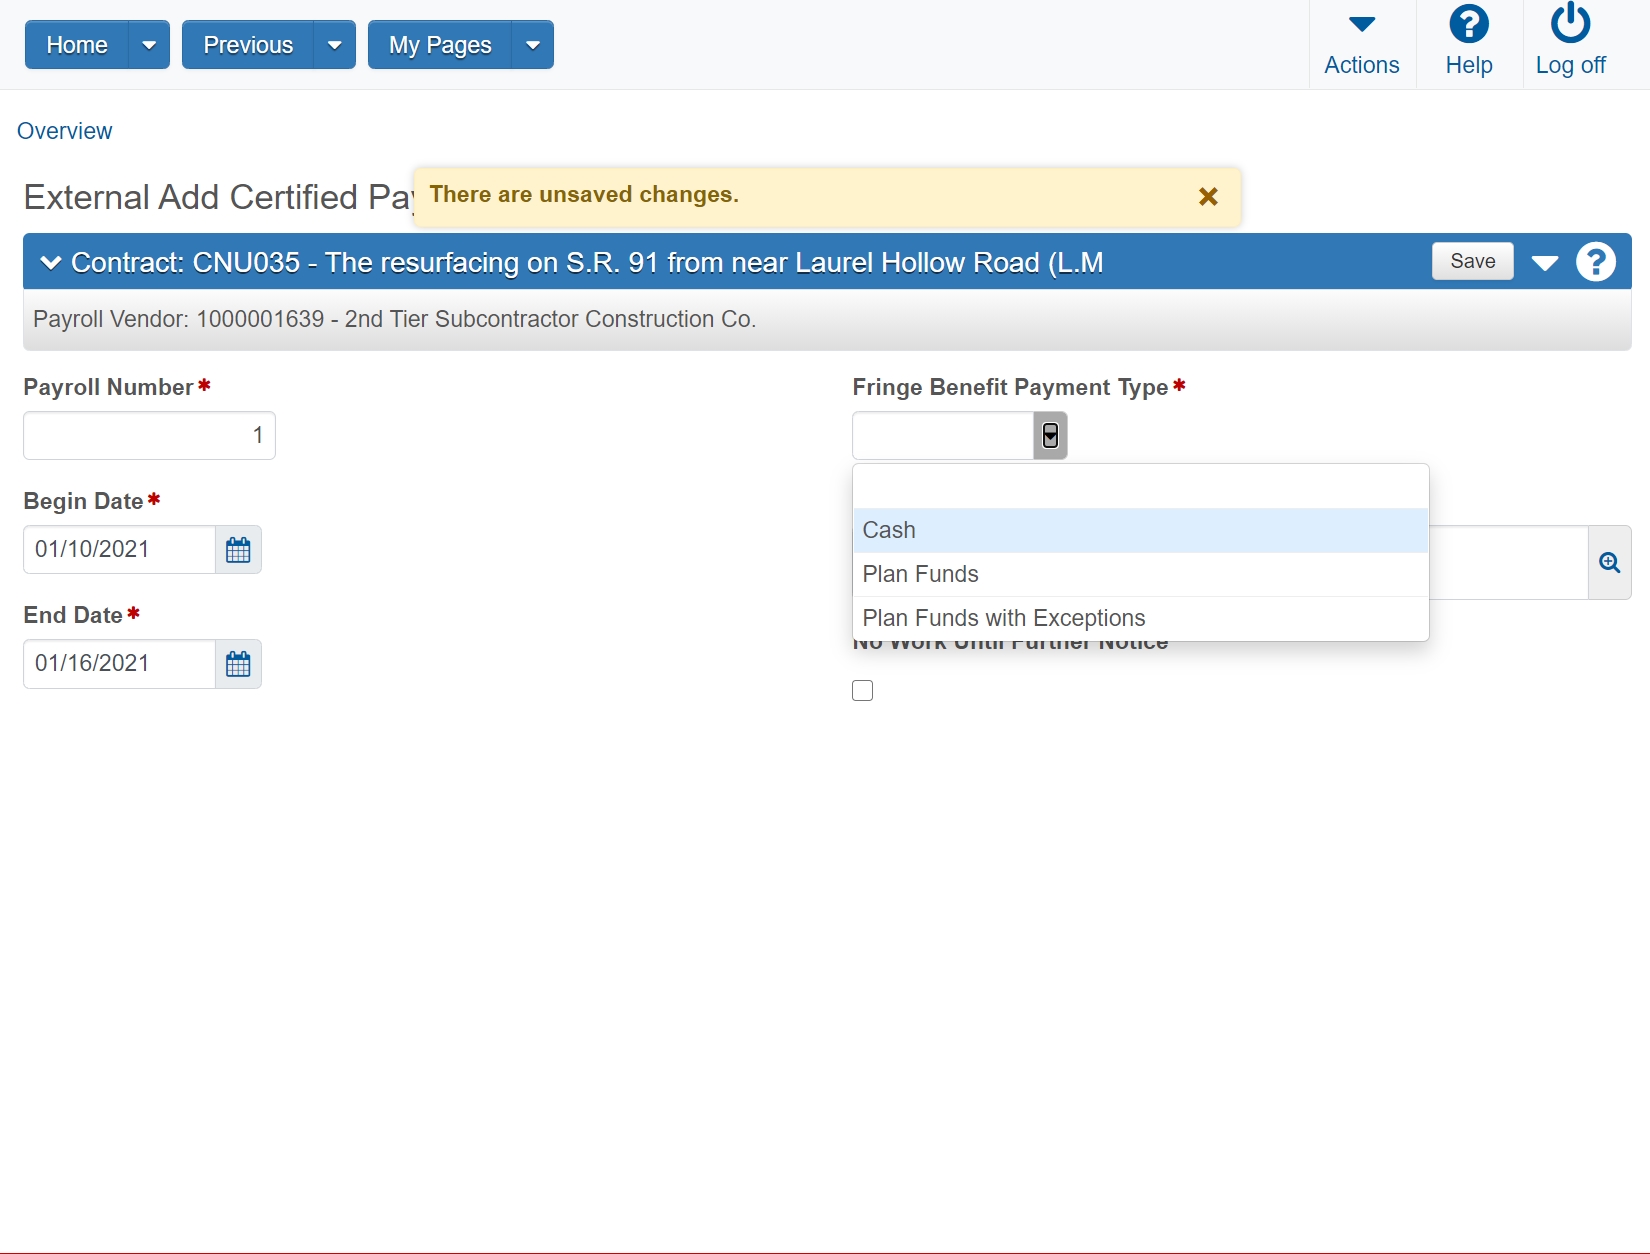Viewport: 1650px width, 1254px height.
Task: Open the component actions arrow beside Save
Action: tap(1545, 263)
